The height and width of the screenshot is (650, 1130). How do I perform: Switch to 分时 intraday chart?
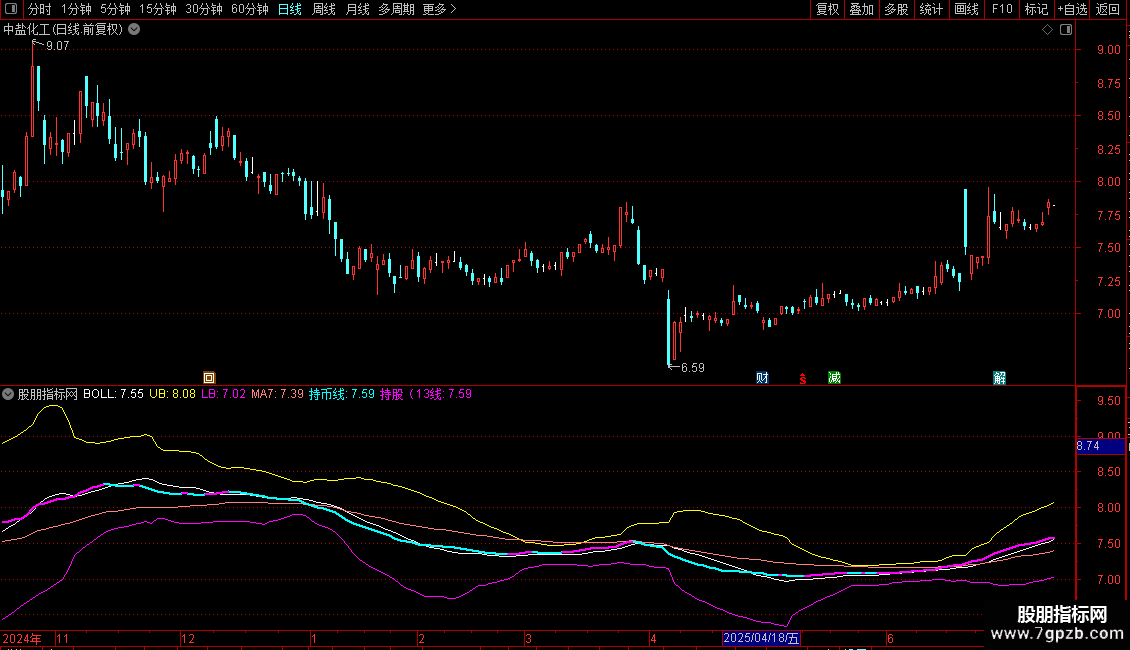tap(40, 9)
